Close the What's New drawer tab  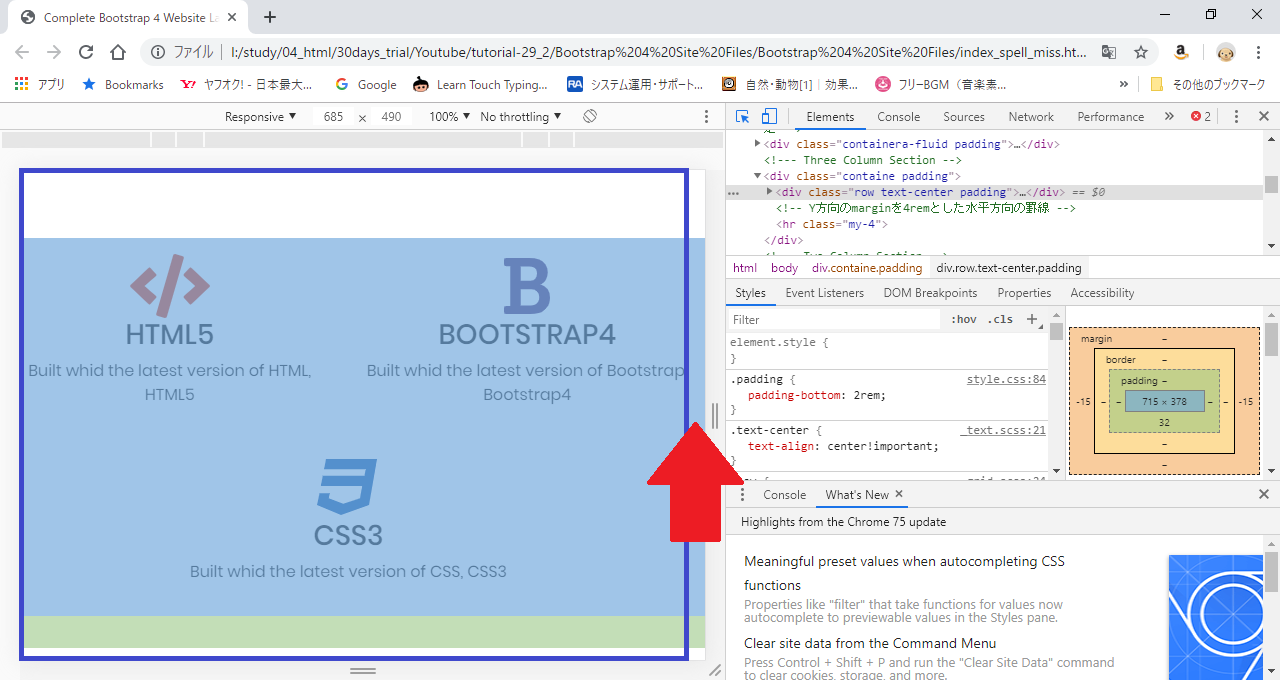[899, 494]
